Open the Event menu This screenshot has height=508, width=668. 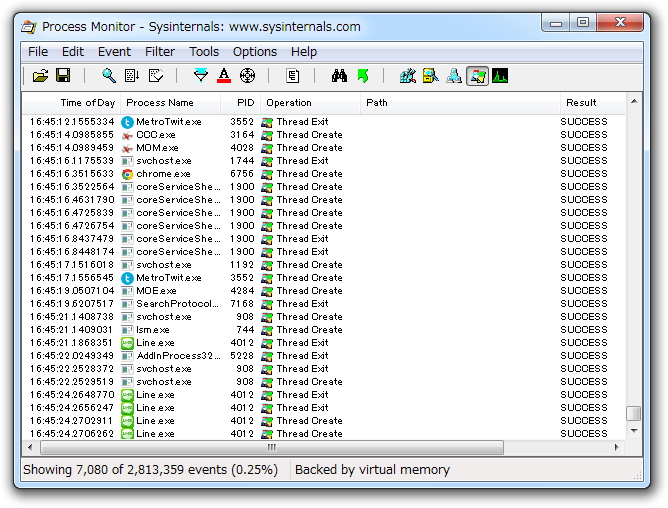114,52
